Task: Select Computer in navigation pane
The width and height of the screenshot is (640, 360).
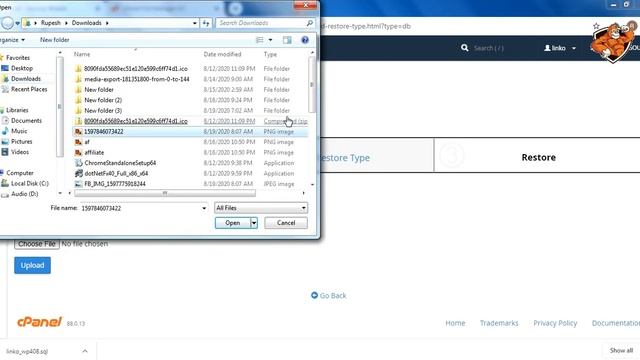Action: (20, 173)
